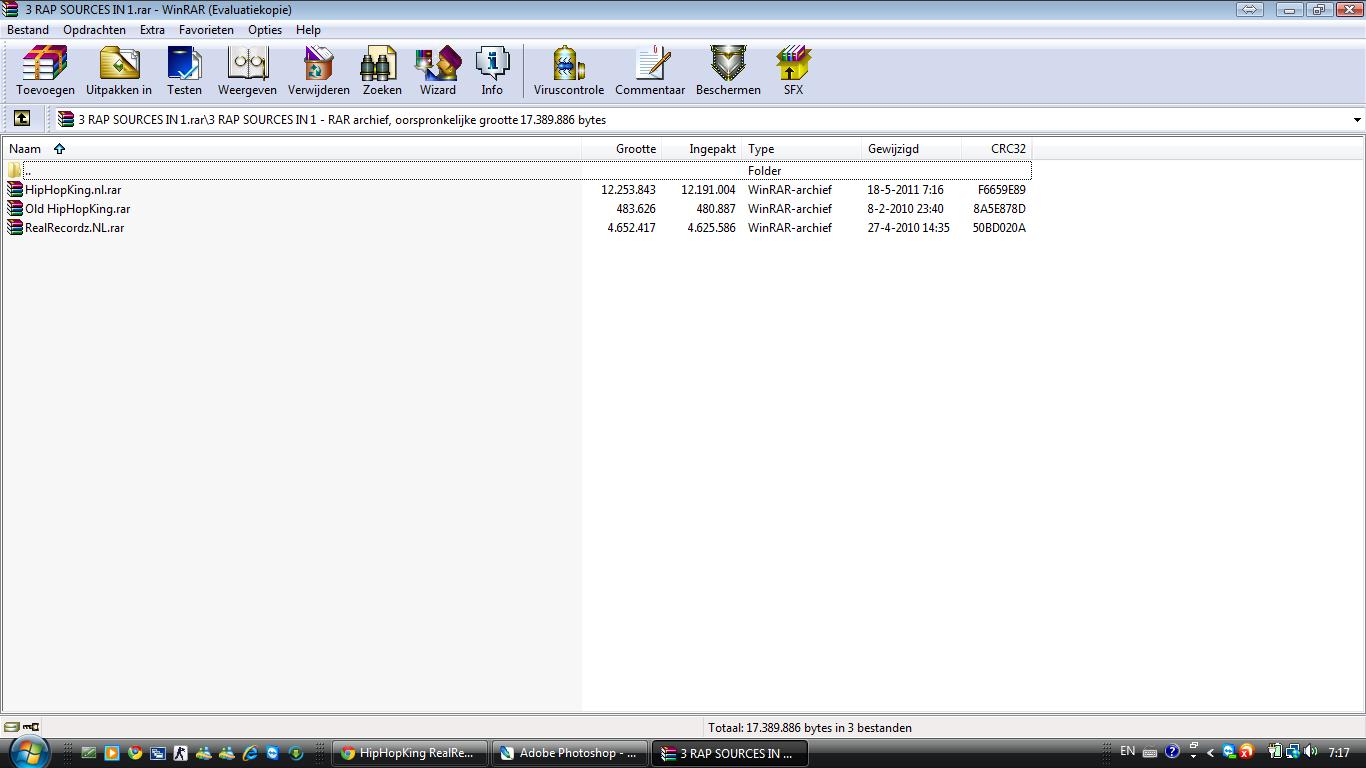Show hidden tray icons arrow

pos(1211,753)
